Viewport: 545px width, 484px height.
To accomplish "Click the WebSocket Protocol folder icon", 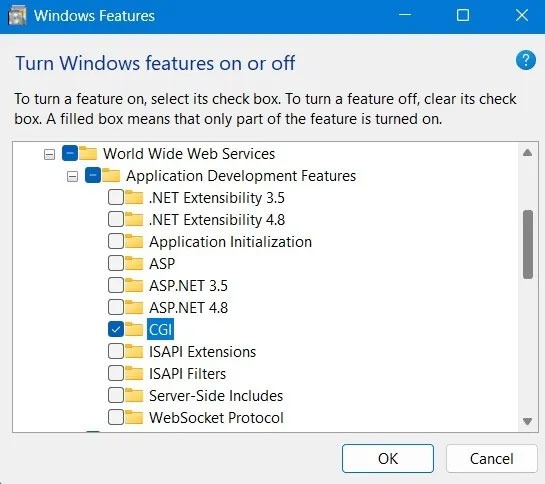I will (134, 417).
